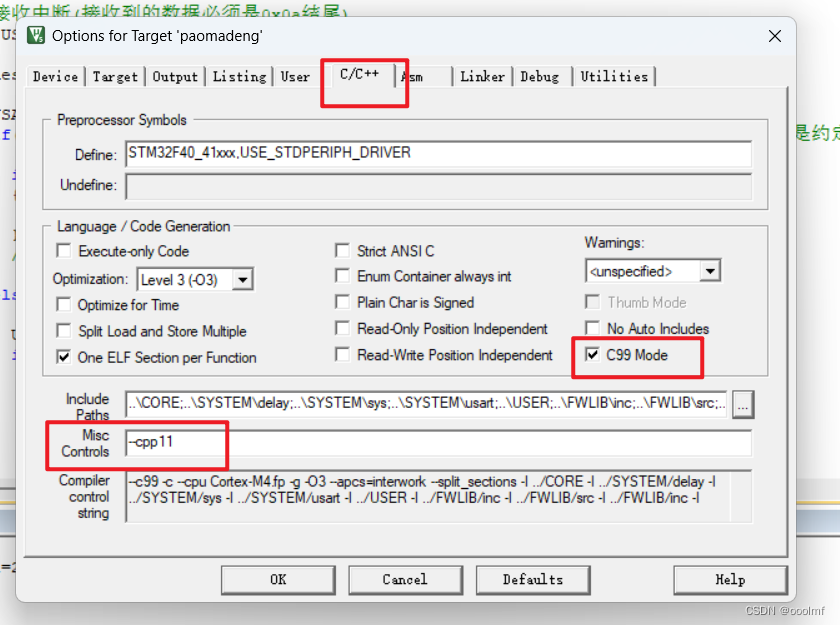Disable One ELF Section per Function

pyautogui.click(x=63, y=357)
